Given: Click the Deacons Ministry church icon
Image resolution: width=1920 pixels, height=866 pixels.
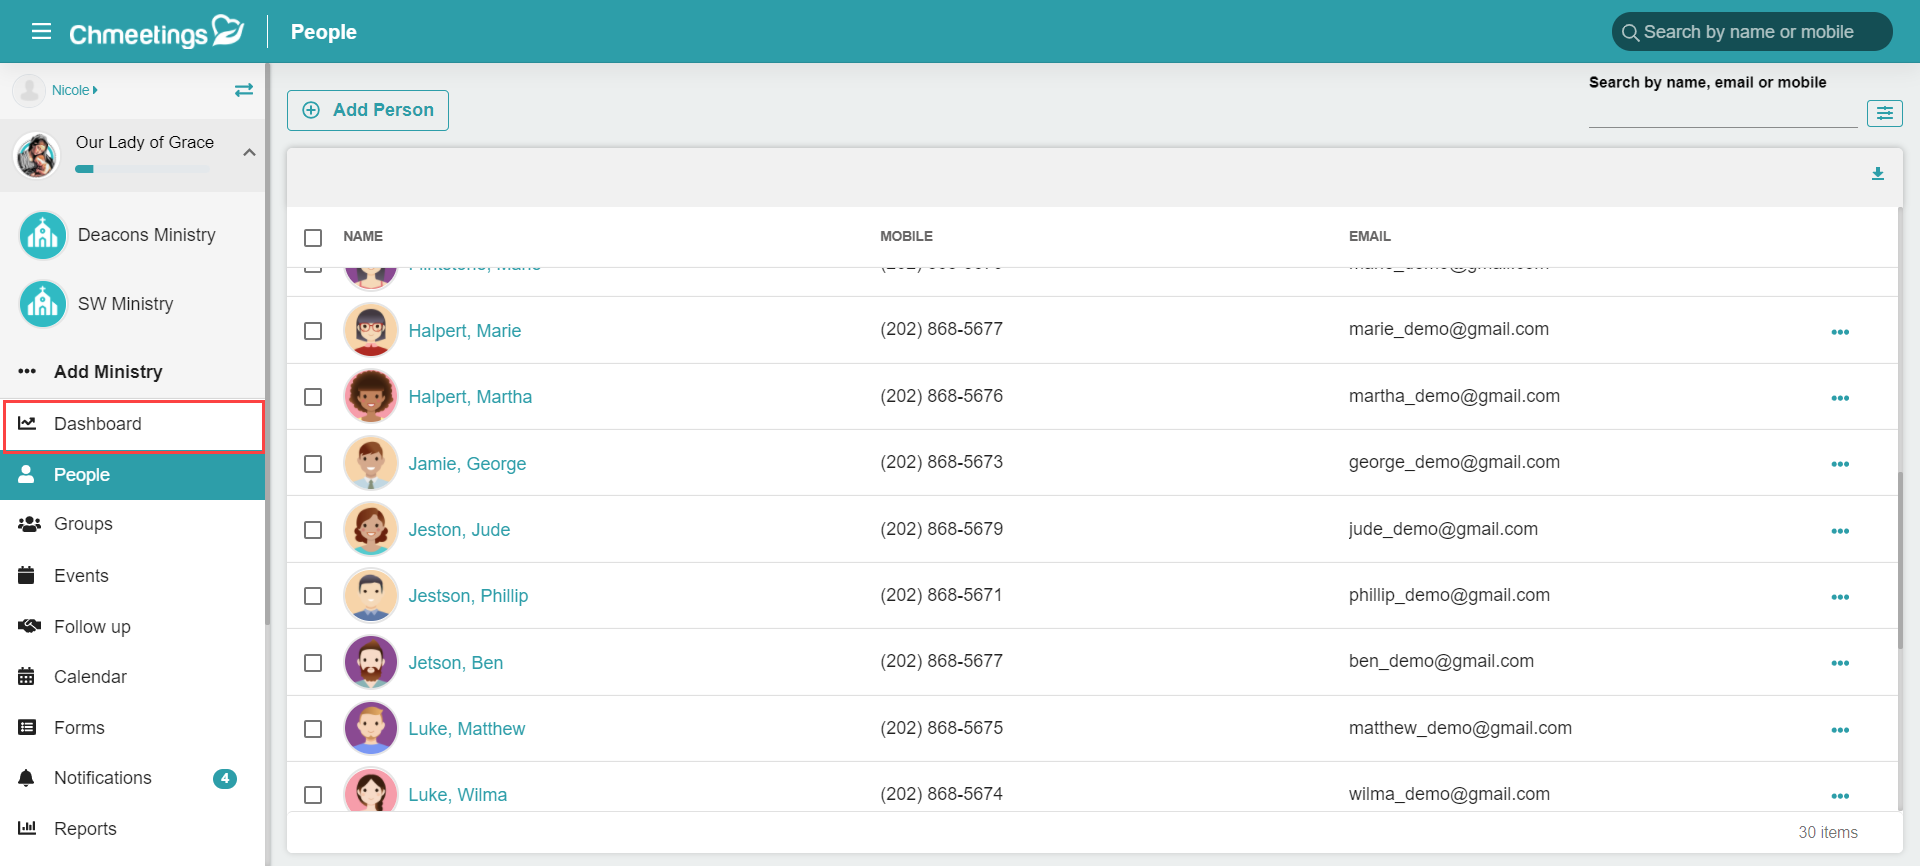Looking at the screenshot, I should (x=43, y=235).
